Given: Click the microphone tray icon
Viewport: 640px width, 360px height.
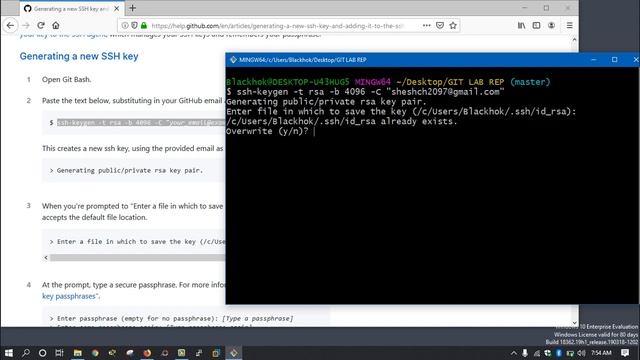Looking at the screenshot, I should [x=525, y=353].
